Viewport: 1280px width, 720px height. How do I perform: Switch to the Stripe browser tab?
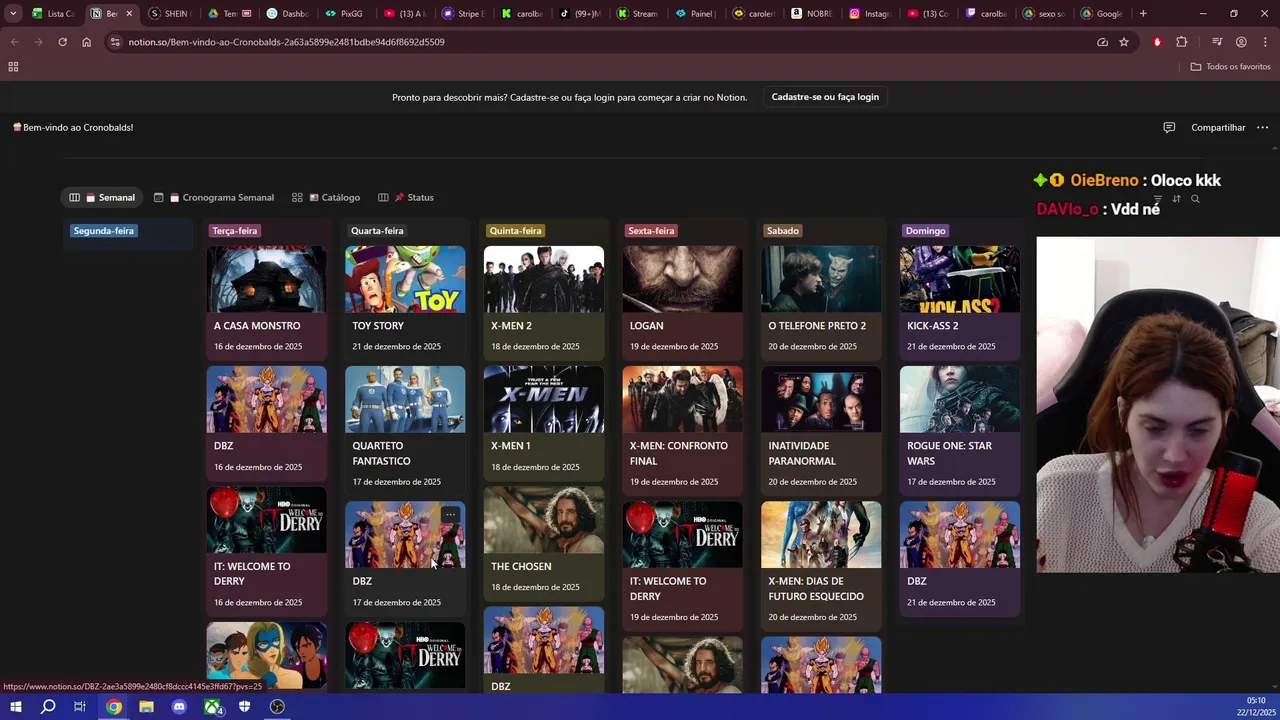tap(463, 14)
